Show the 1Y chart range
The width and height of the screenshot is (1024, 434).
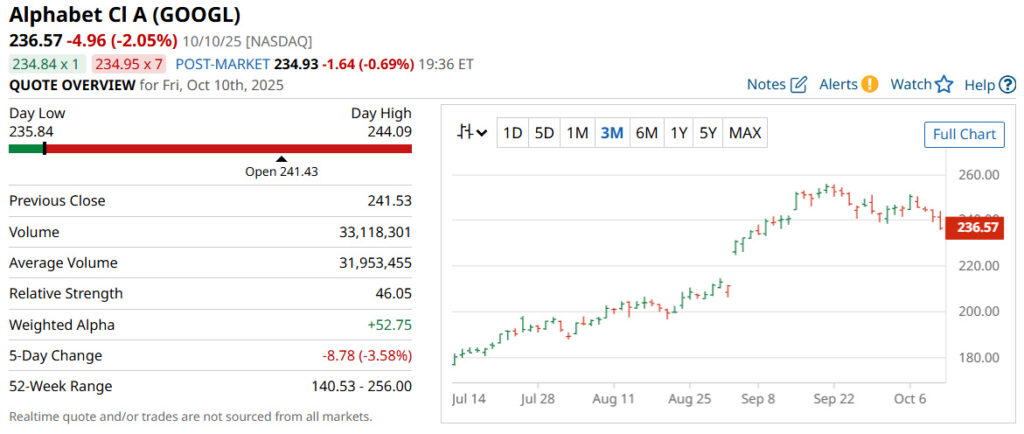pyautogui.click(x=679, y=133)
